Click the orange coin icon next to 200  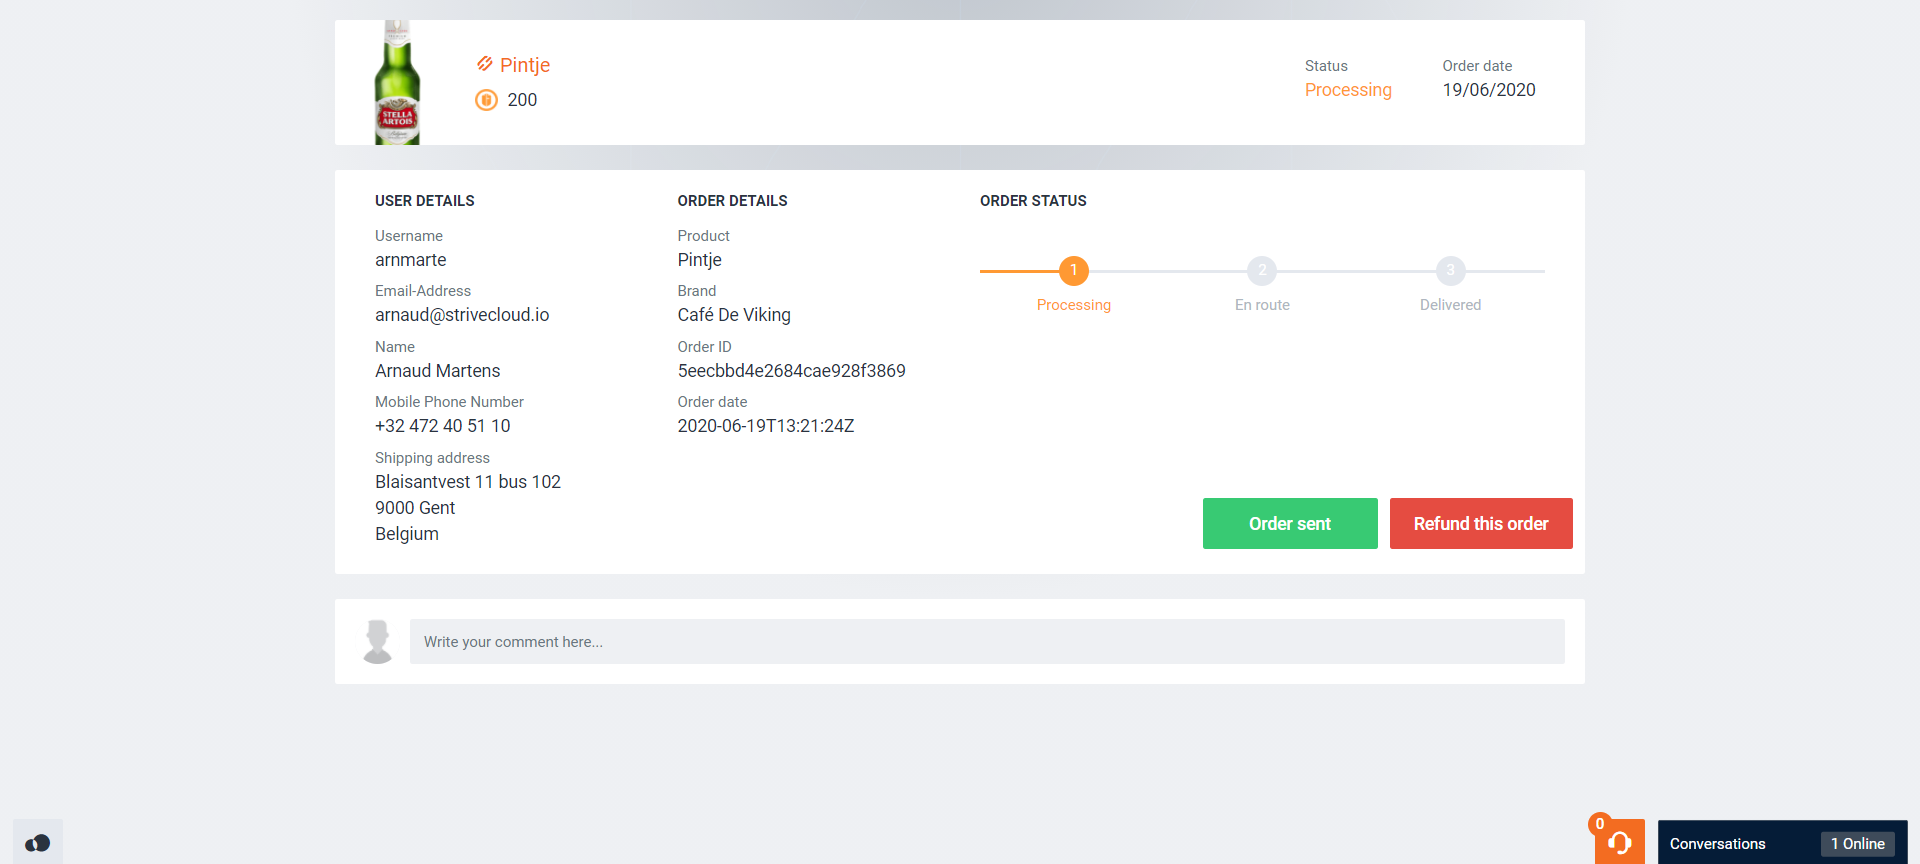tap(486, 100)
